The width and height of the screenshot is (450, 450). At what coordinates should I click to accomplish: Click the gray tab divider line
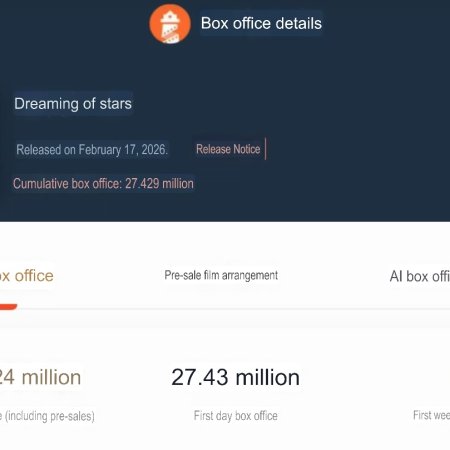233,309
